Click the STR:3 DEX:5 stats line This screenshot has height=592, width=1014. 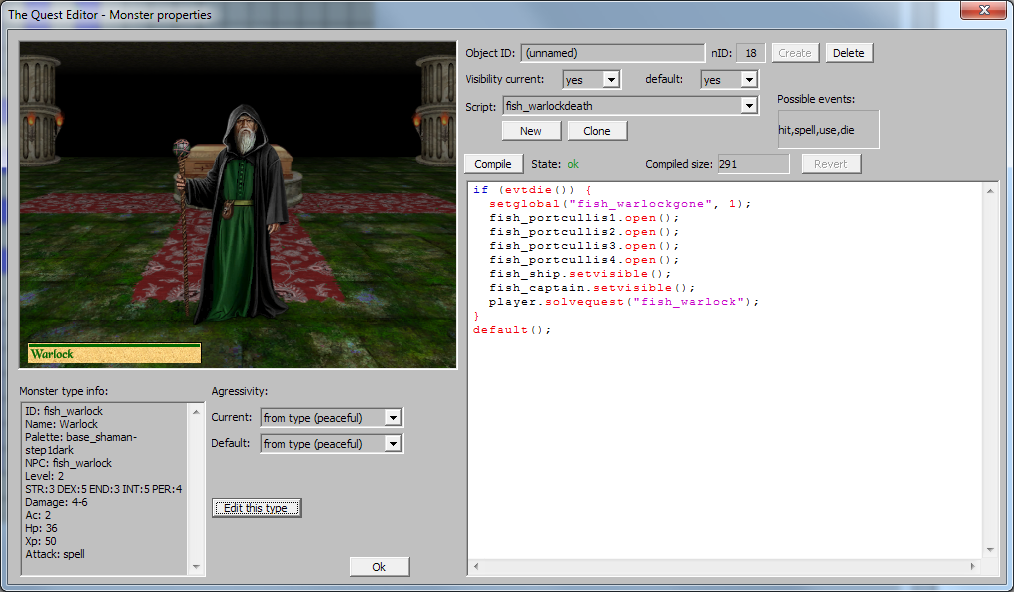tap(103, 489)
